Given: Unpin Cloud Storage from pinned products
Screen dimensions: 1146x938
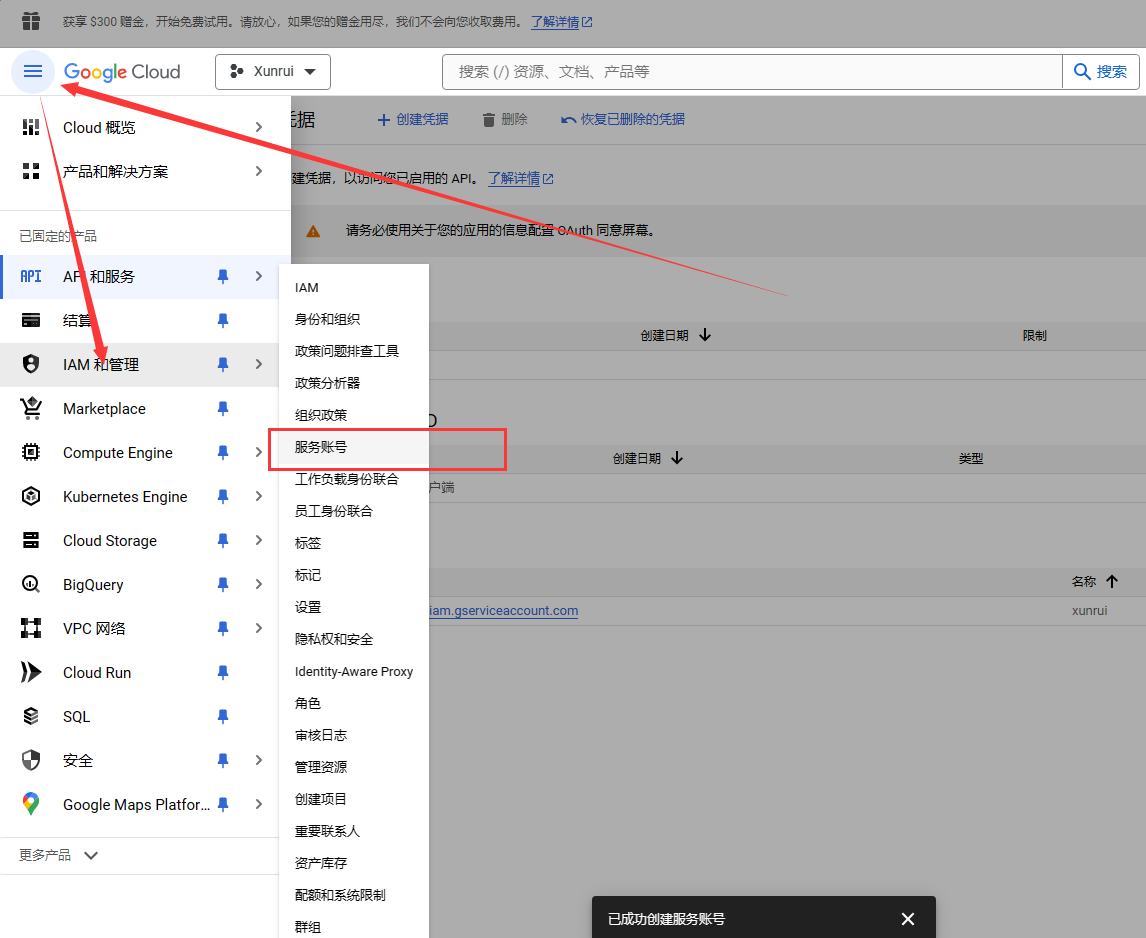Looking at the screenshot, I should click(x=223, y=540).
